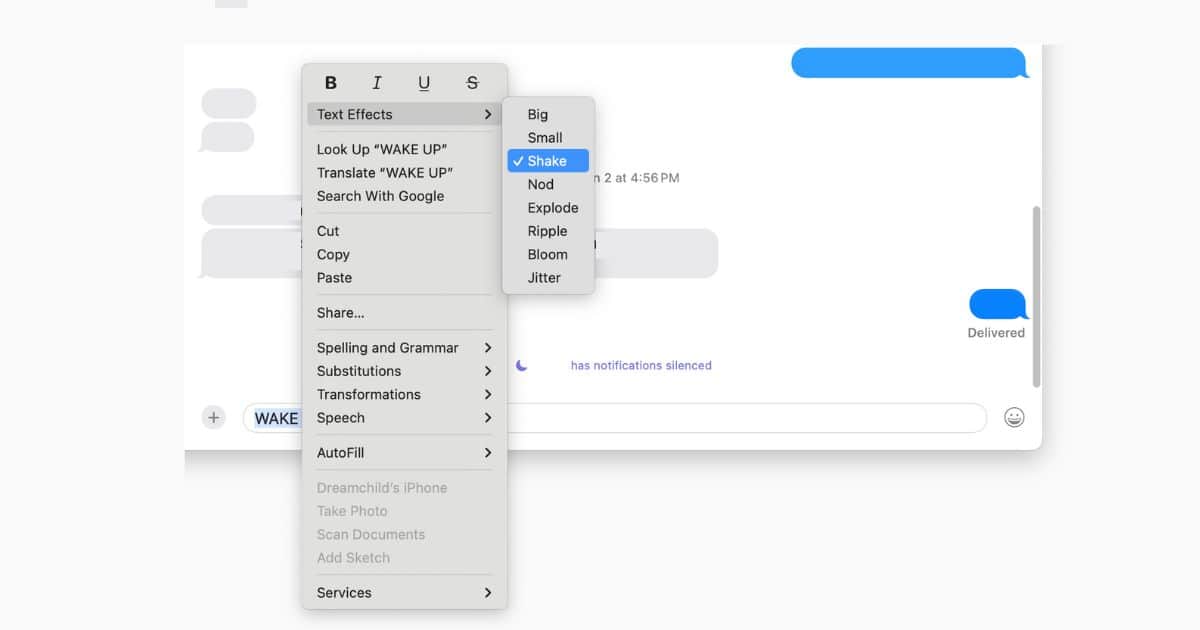Open the emoji picker

1014,418
